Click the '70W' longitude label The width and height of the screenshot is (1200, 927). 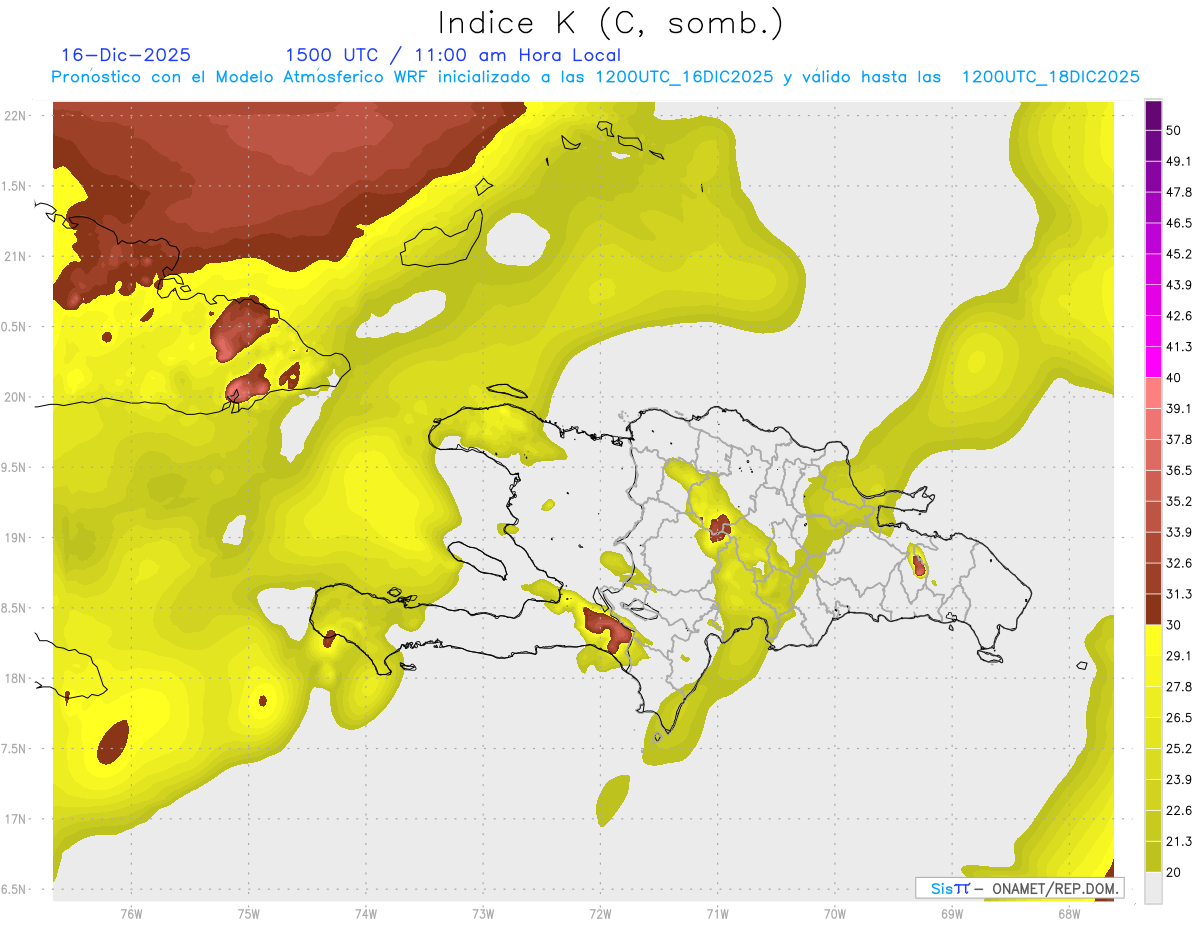coord(835,913)
